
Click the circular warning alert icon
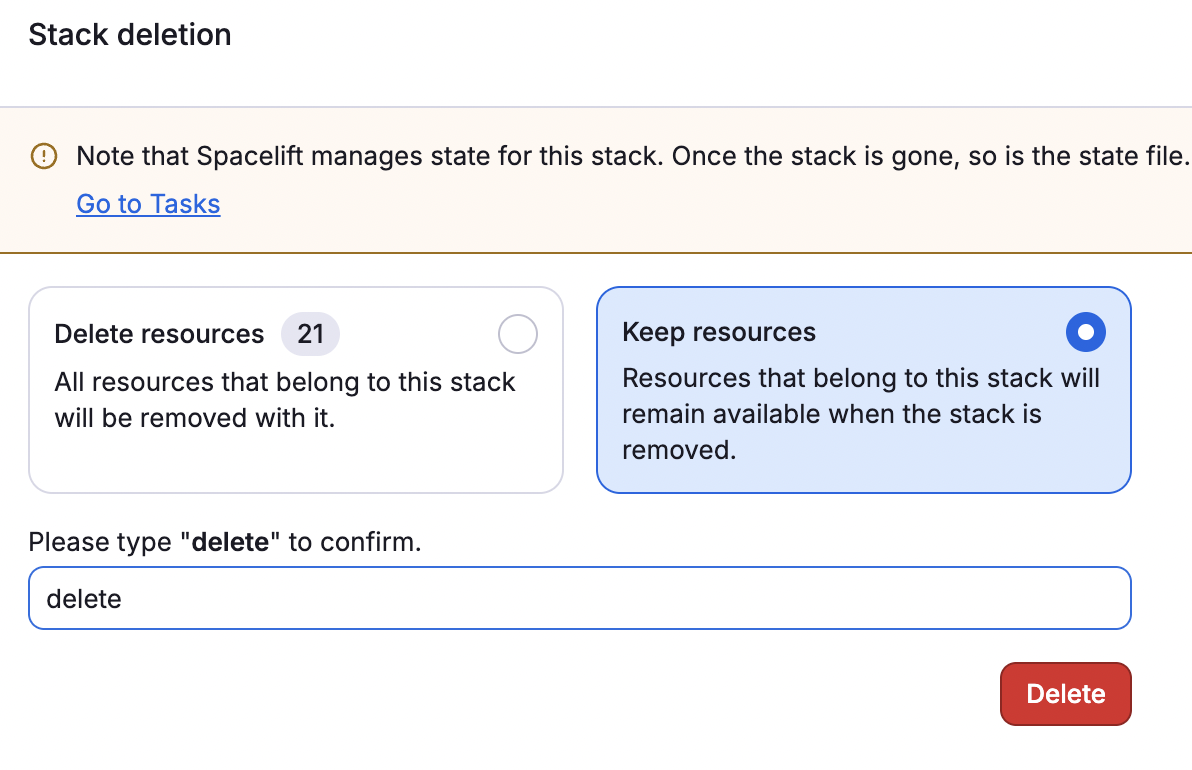coord(42,157)
